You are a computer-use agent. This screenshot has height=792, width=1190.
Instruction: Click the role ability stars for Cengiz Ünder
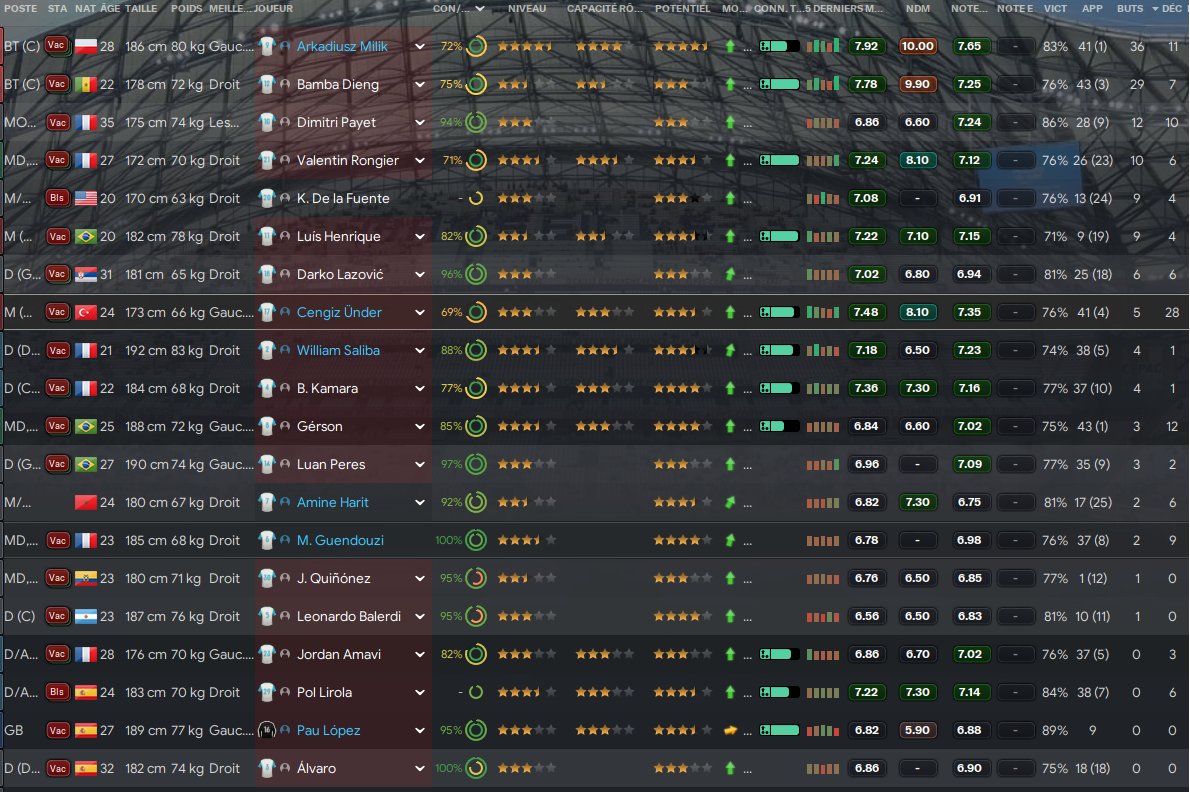pos(604,313)
